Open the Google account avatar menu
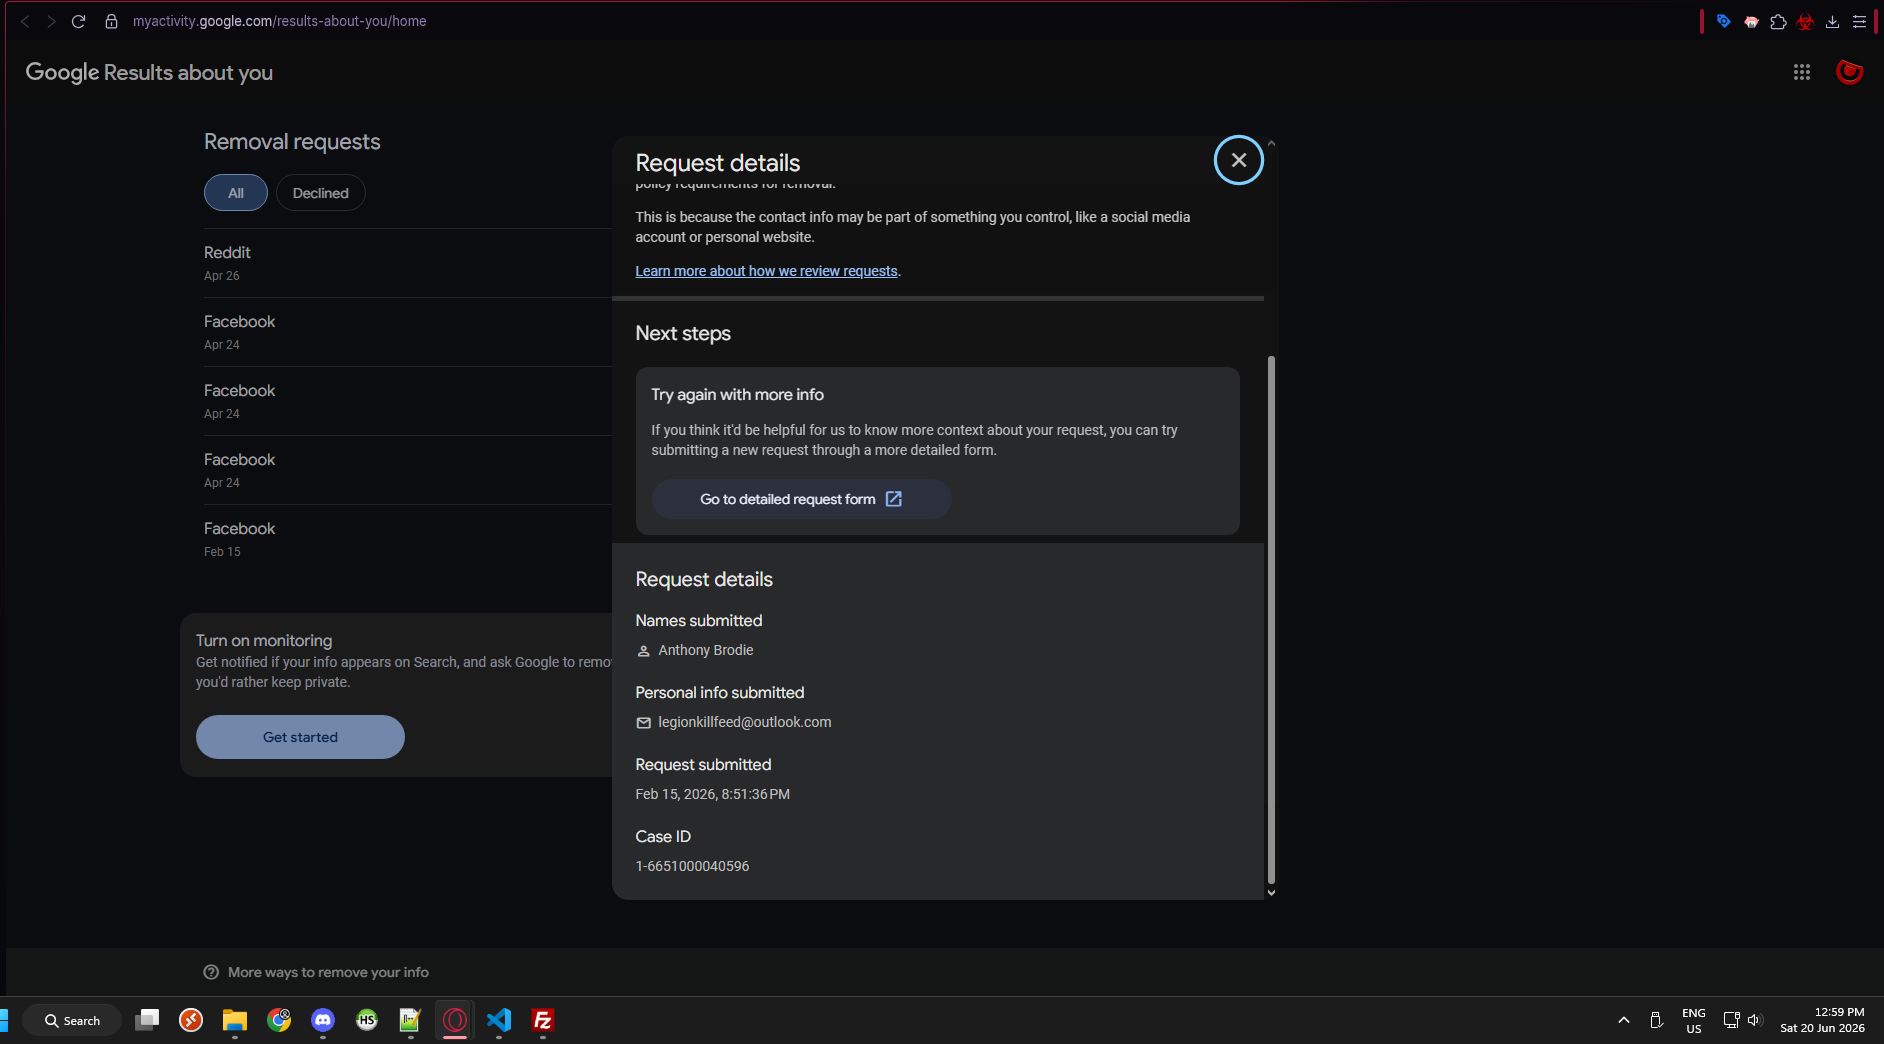The height and width of the screenshot is (1044, 1884). (x=1849, y=72)
